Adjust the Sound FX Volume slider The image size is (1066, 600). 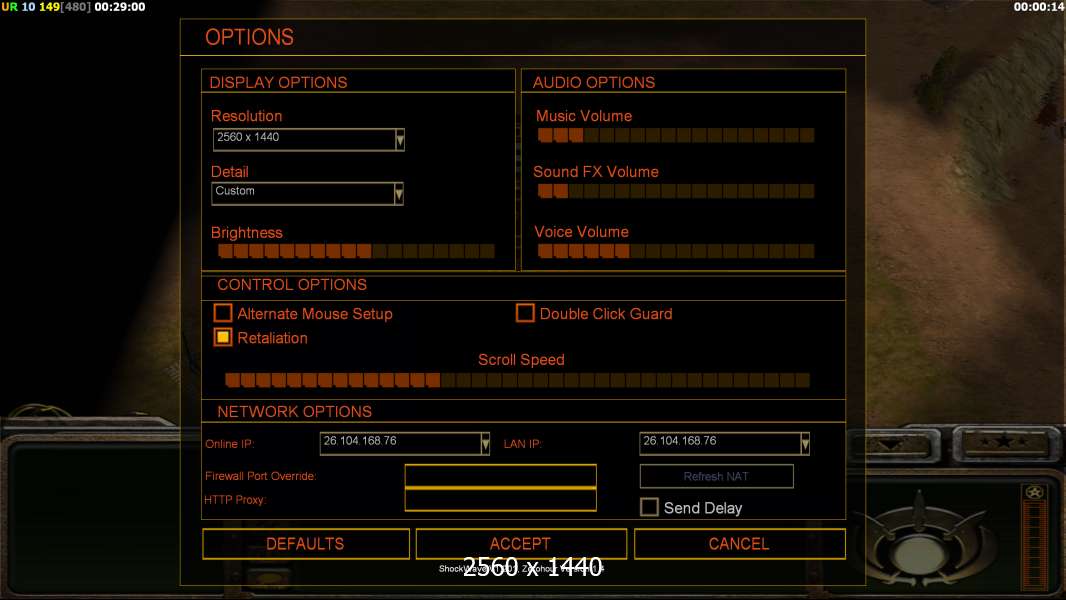676,191
